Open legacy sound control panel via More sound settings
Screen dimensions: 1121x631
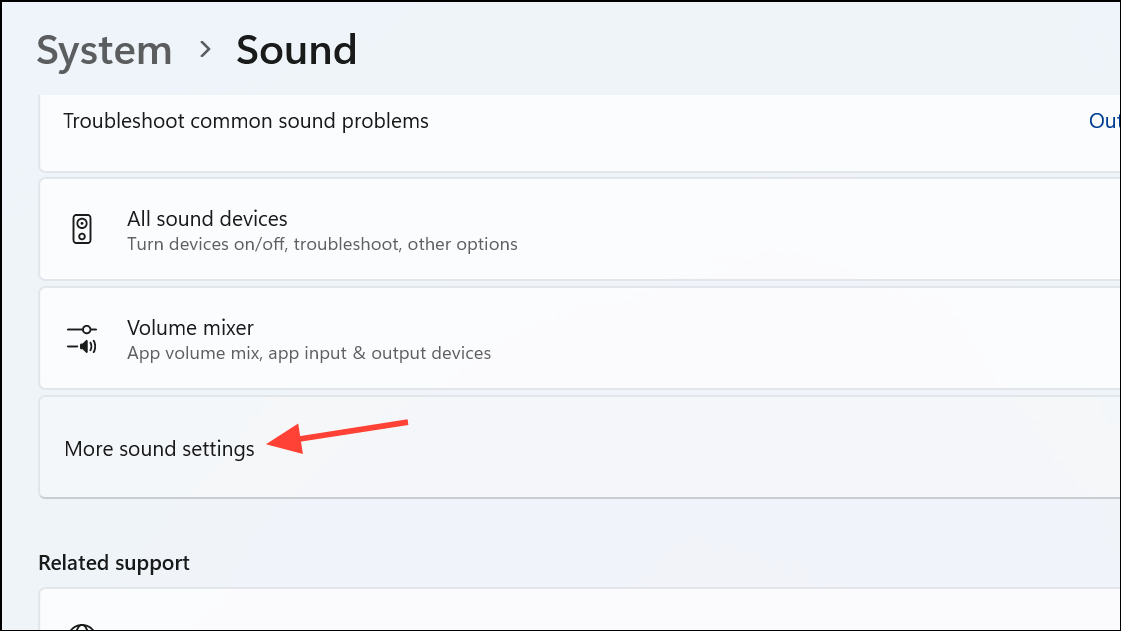pos(159,448)
